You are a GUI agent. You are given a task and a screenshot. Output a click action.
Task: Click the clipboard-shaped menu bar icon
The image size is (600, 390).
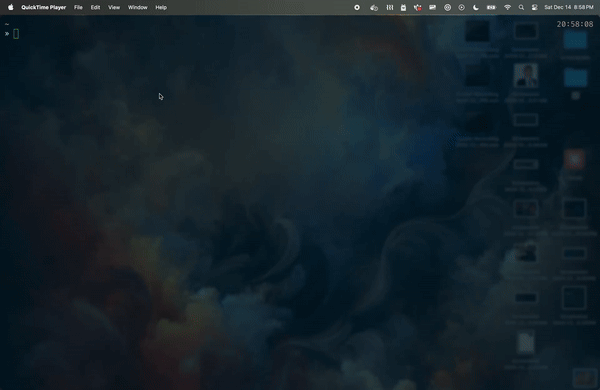tap(403, 7)
